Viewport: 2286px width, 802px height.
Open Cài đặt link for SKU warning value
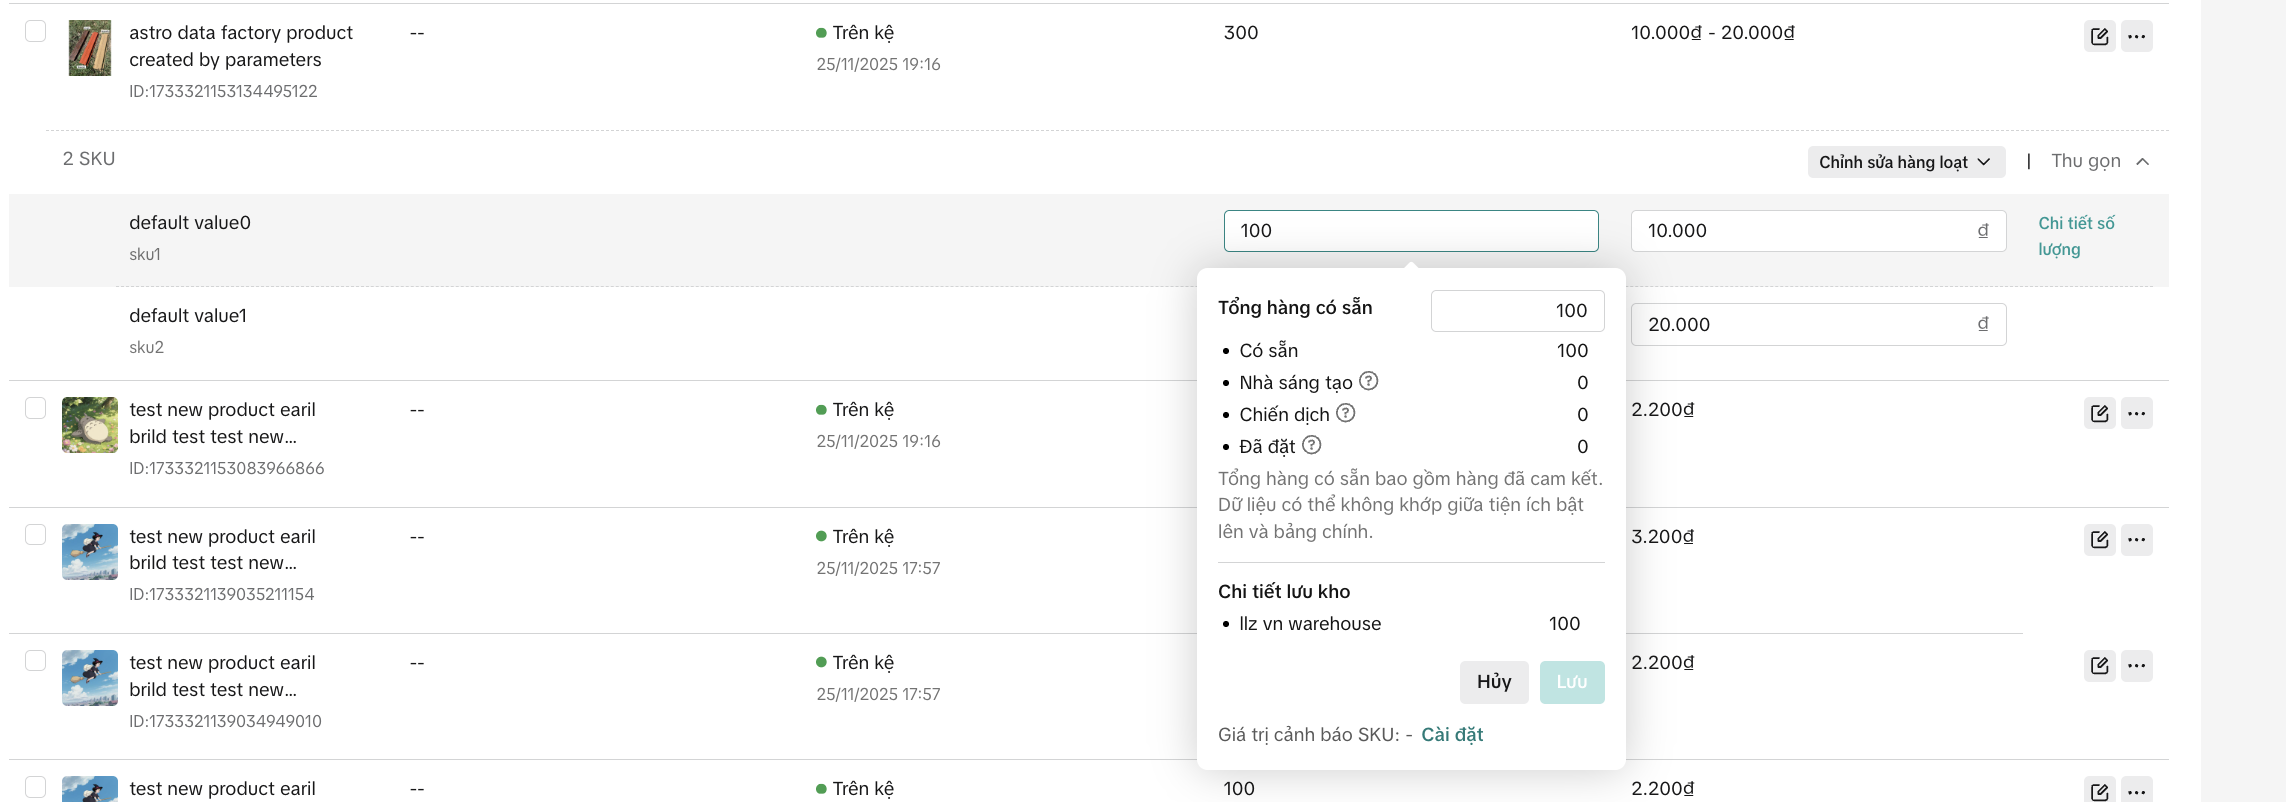(x=1451, y=735)
